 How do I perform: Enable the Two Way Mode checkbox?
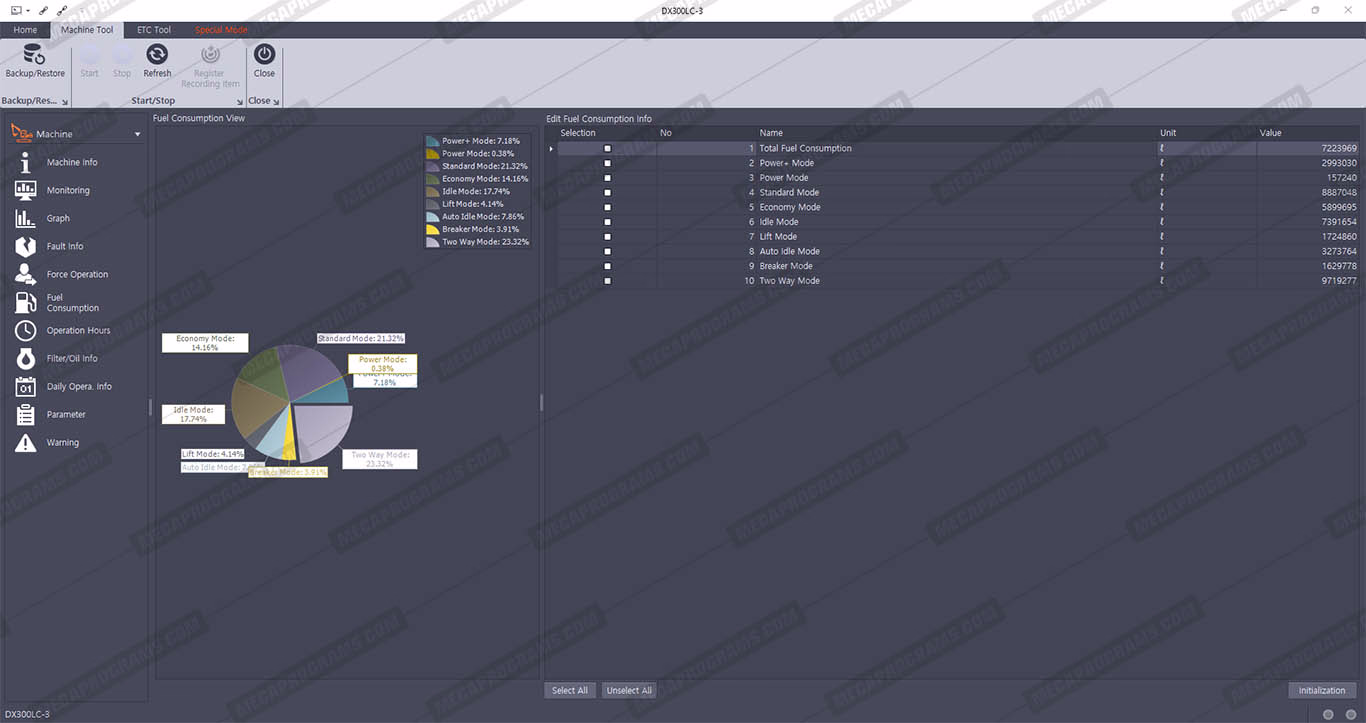point(607,281)
